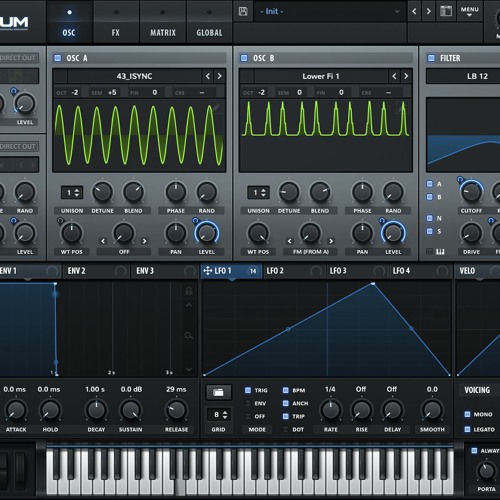Click the save preset floppy disk icon

click(243, 11)
